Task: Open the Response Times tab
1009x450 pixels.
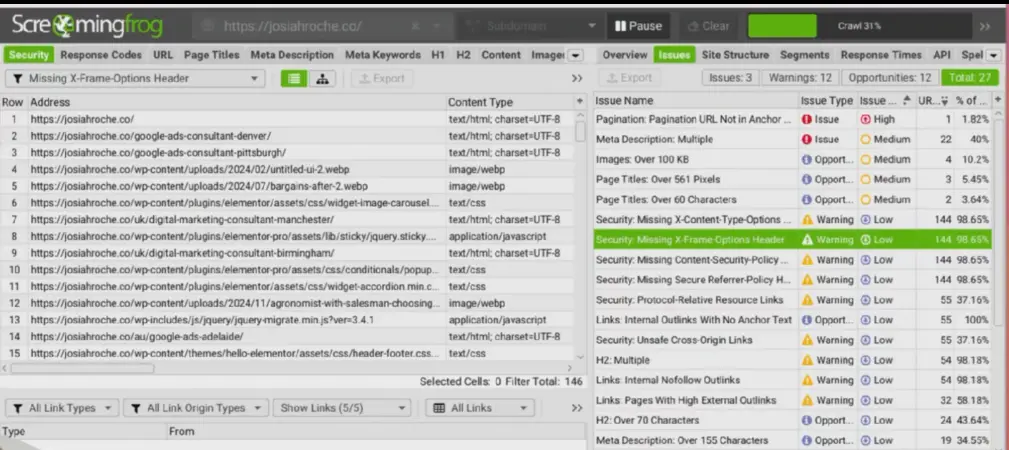Action: coord(881,55)
